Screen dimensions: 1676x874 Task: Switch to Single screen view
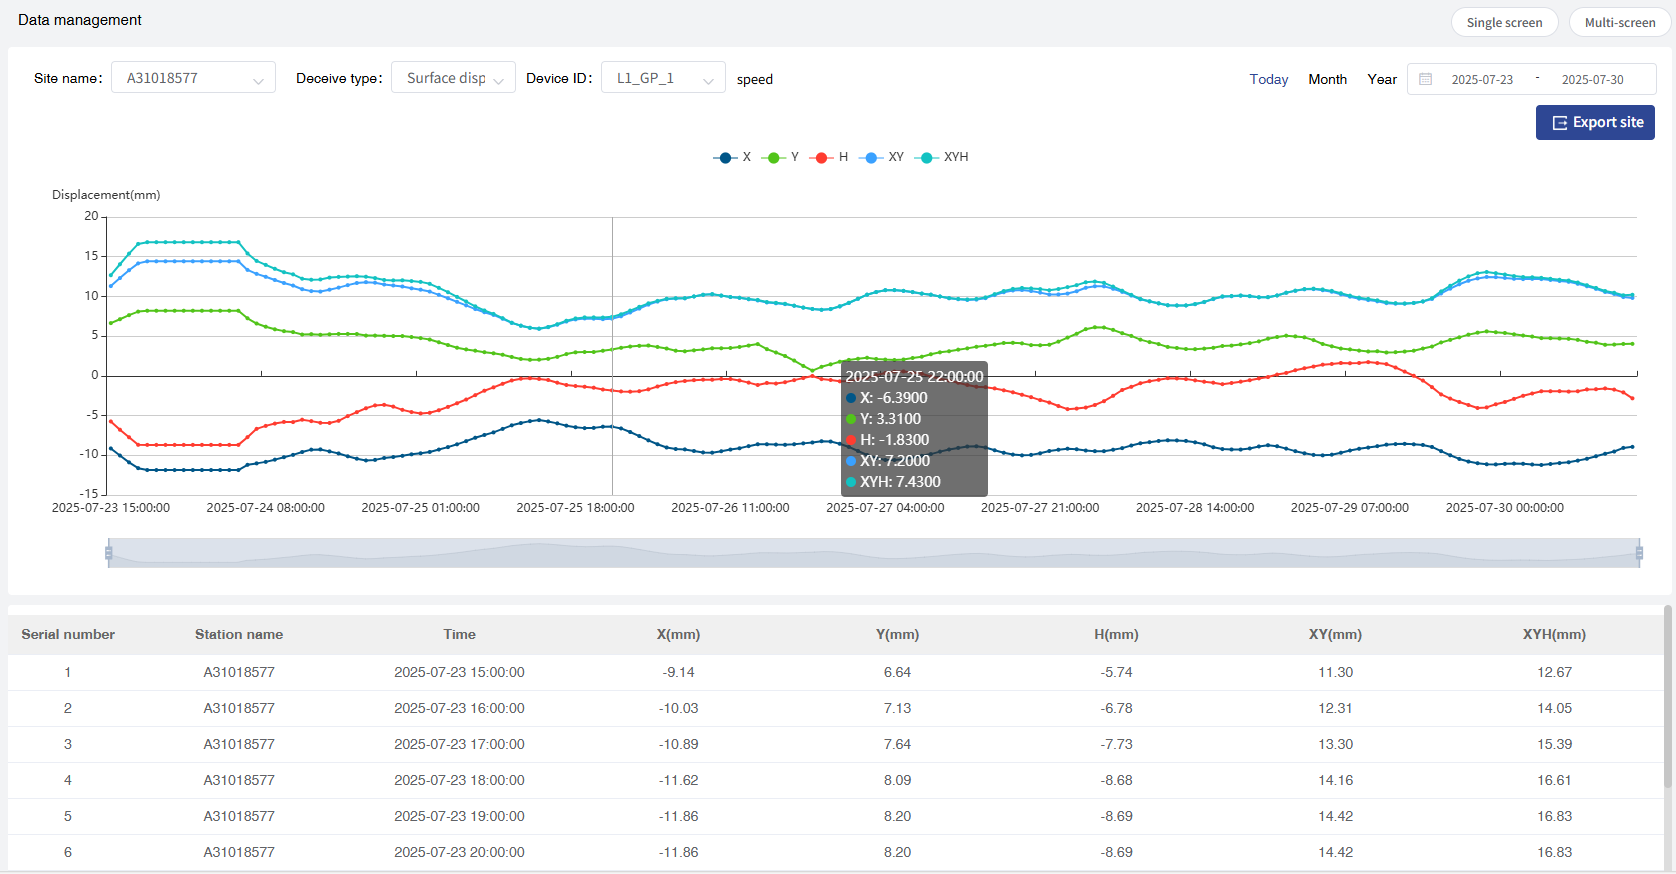point(1504,22)
